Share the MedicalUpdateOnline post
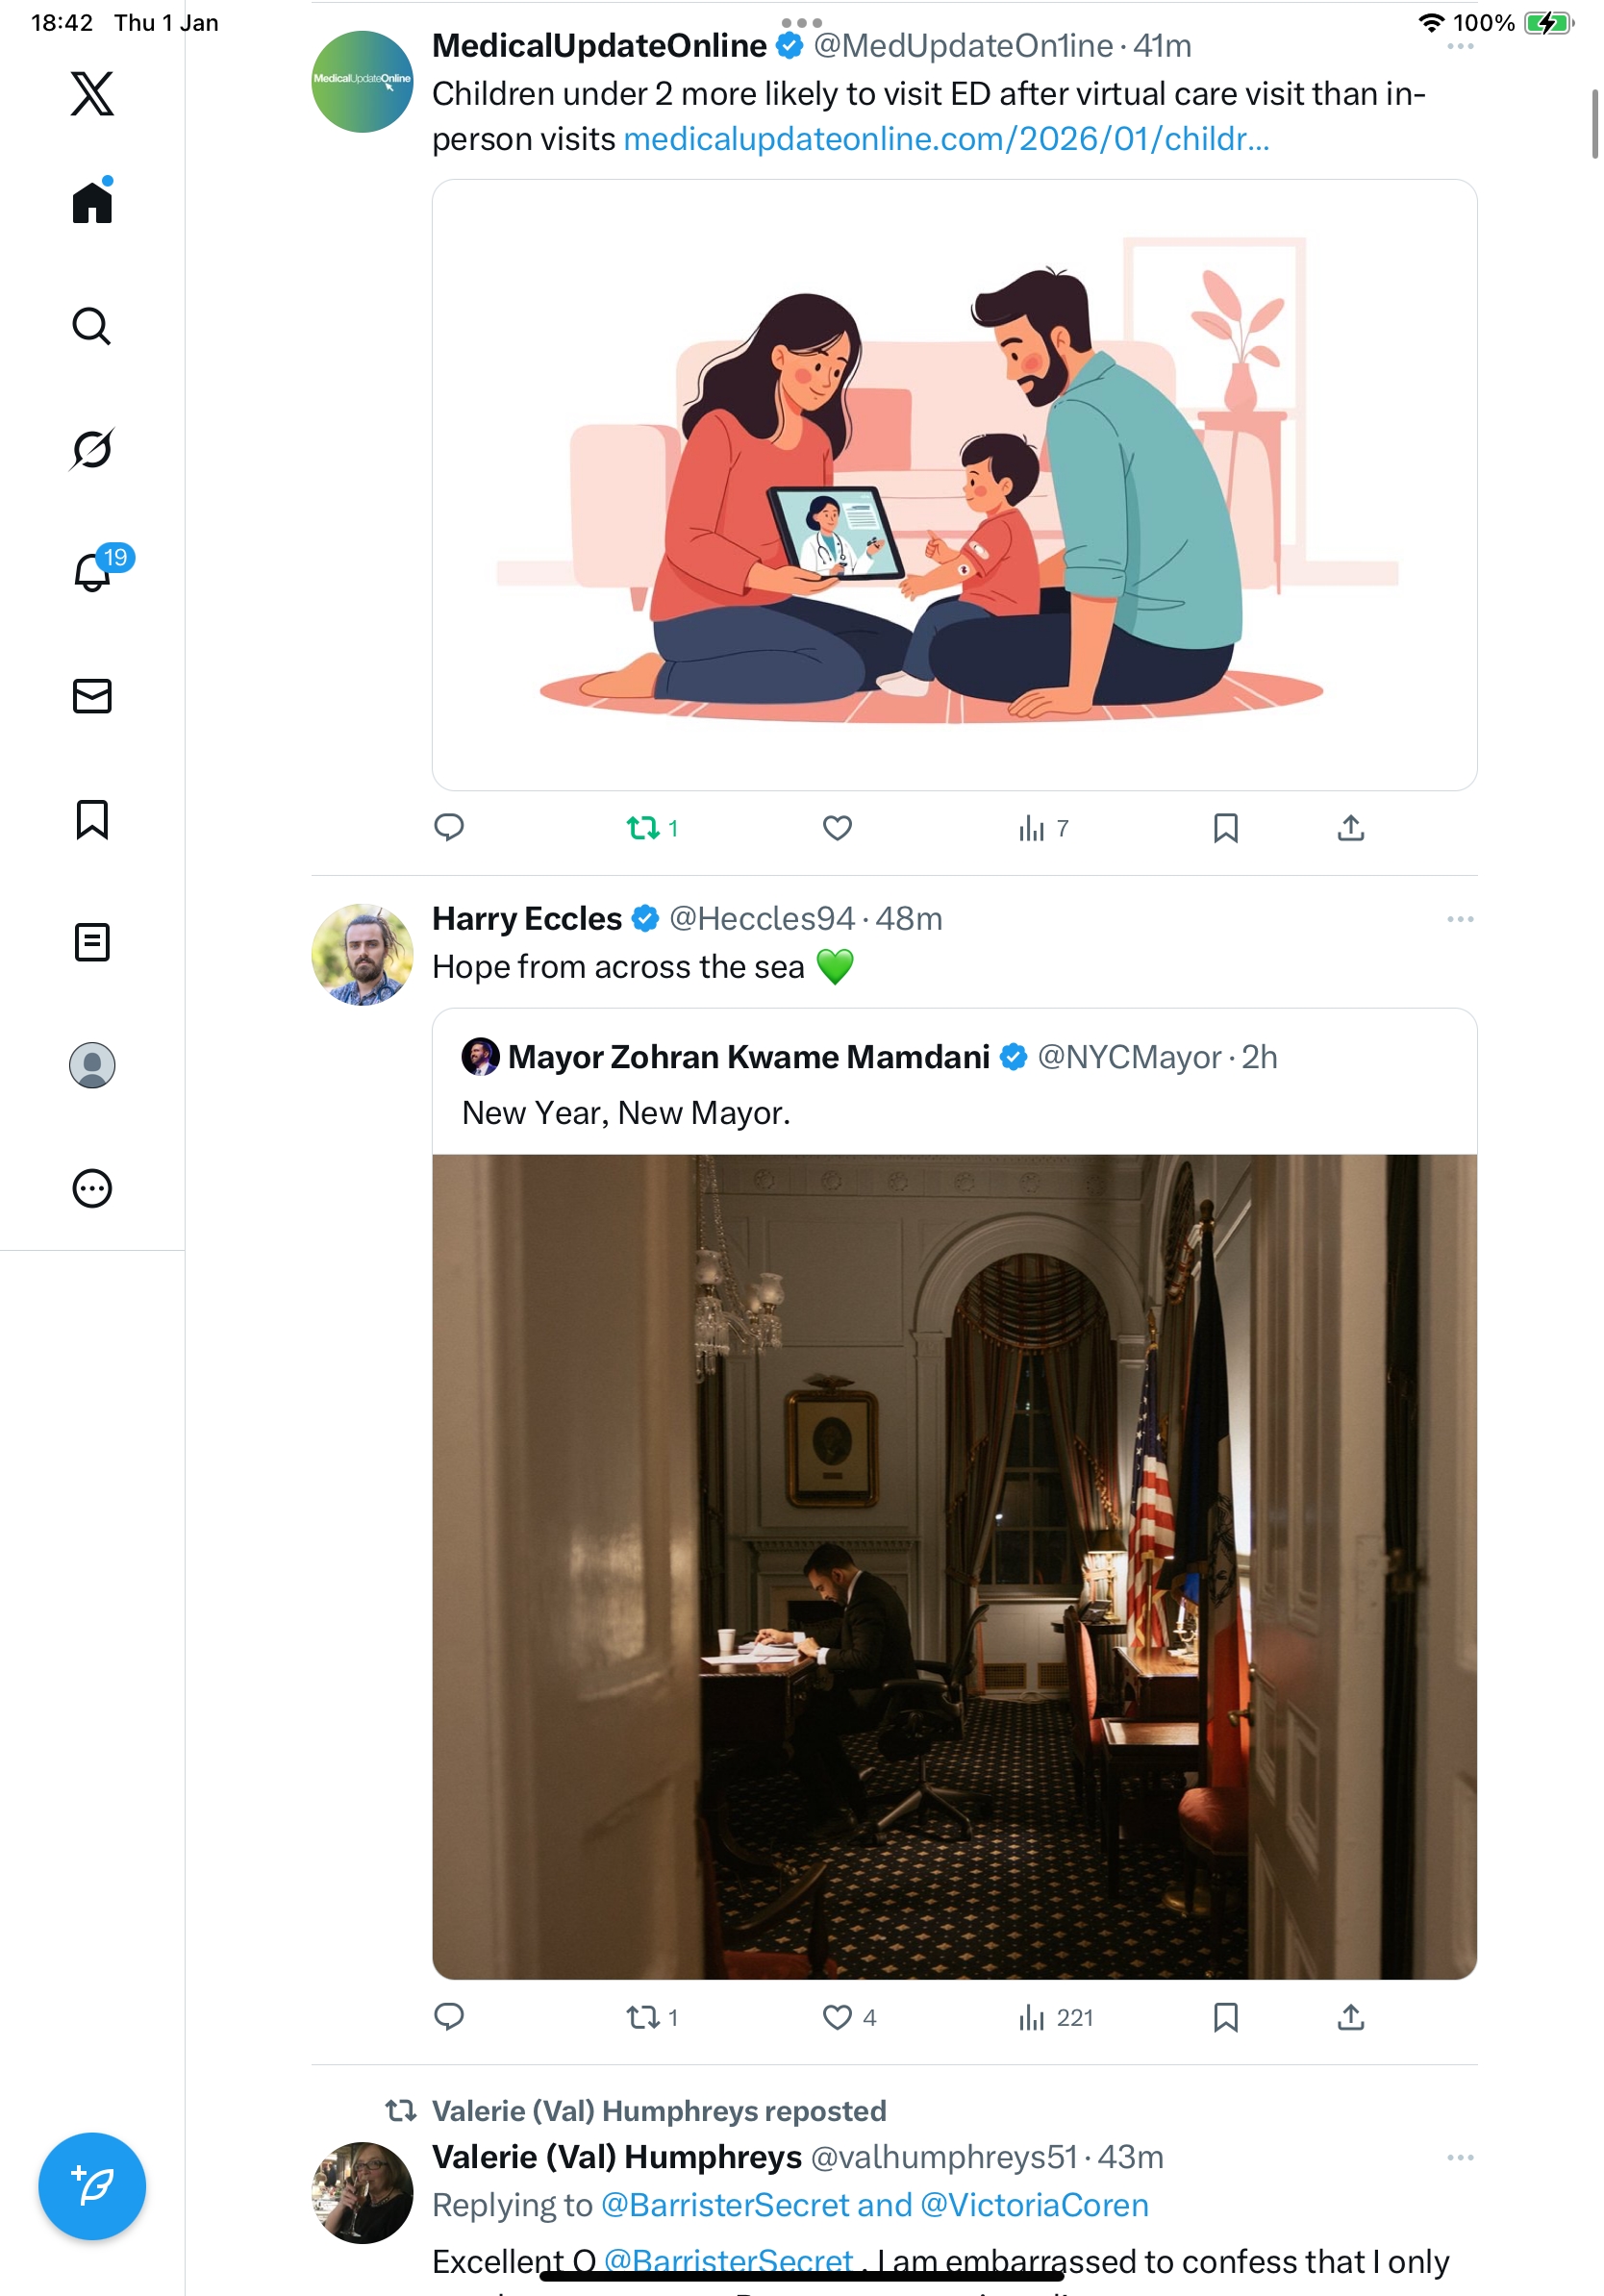 click(x=1350, y=828)
